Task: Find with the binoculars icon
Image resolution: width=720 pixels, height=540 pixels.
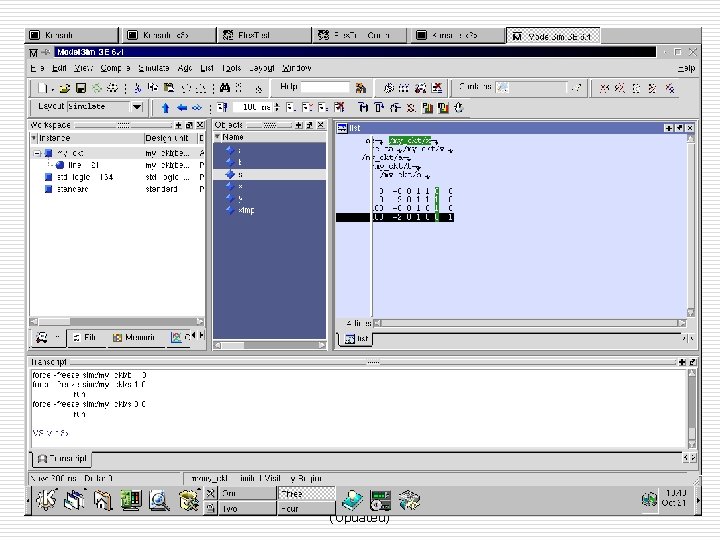Action: tap(225, 88)
